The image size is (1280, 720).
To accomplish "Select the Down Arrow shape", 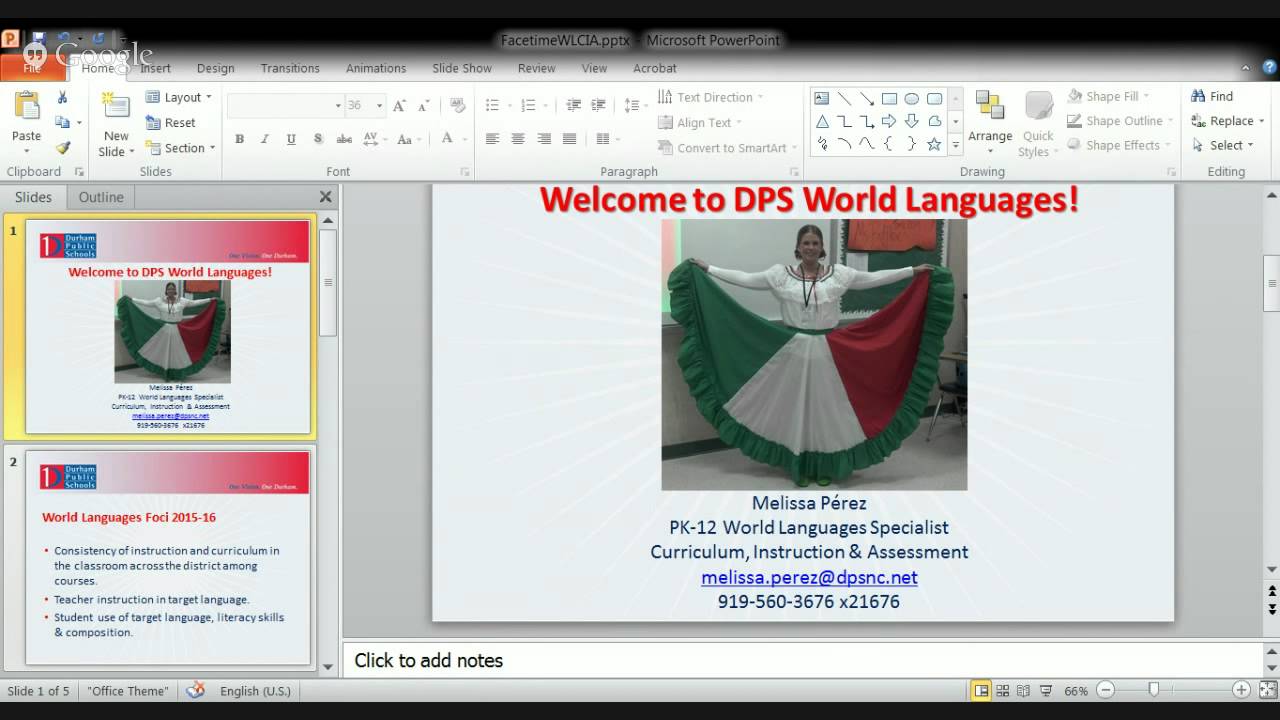I will (x=912, y=121).
